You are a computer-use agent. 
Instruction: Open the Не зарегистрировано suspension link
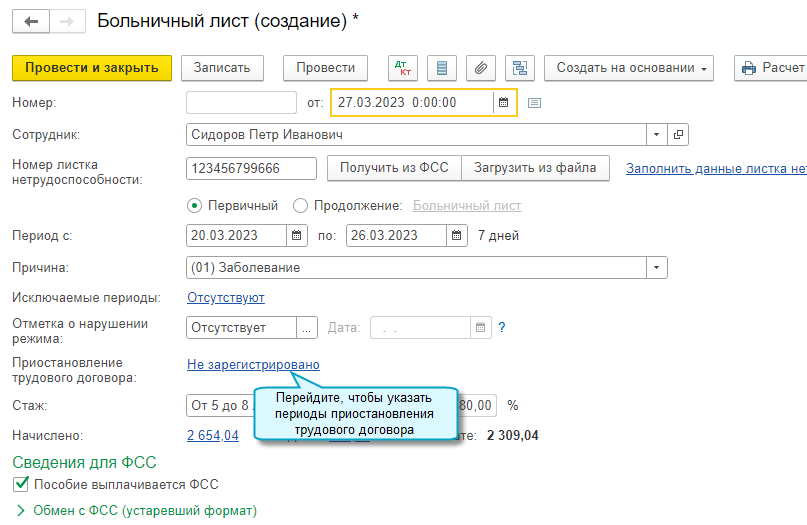point(253,365)
